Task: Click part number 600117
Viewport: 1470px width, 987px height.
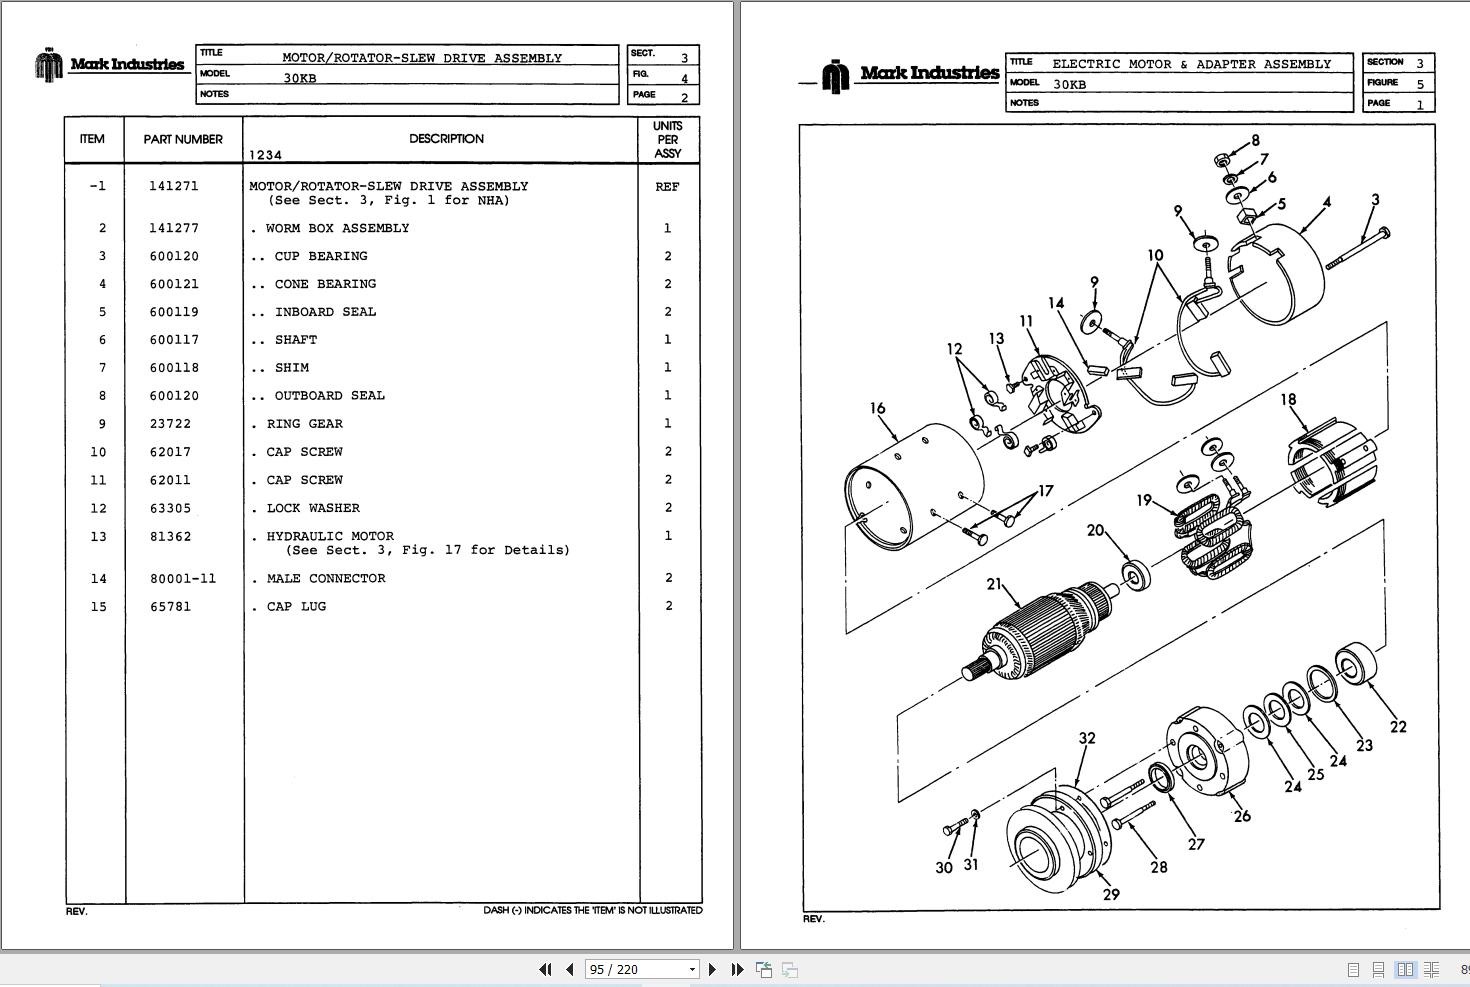Action: tap(174, 340)
